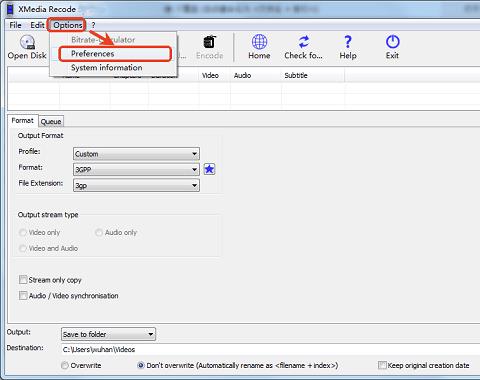Click the XMedia Recode title bar app icon
The image size is (480, 380).
coord(11,9)
